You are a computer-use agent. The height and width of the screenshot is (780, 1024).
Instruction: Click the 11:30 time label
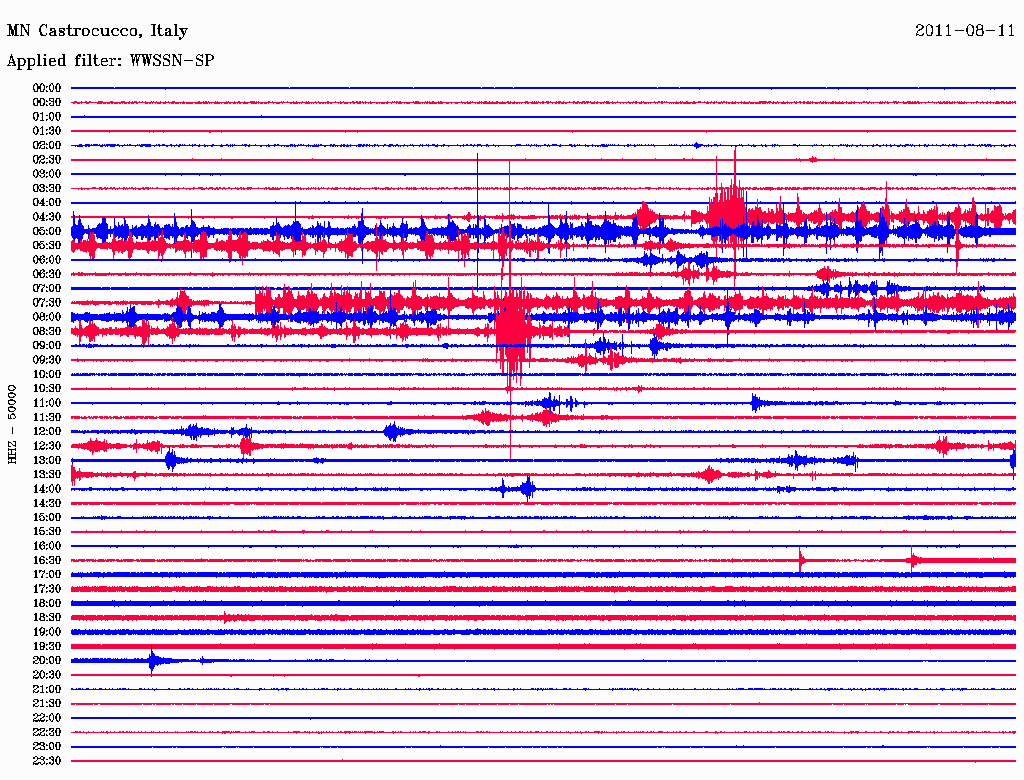(x=47, y=417)
